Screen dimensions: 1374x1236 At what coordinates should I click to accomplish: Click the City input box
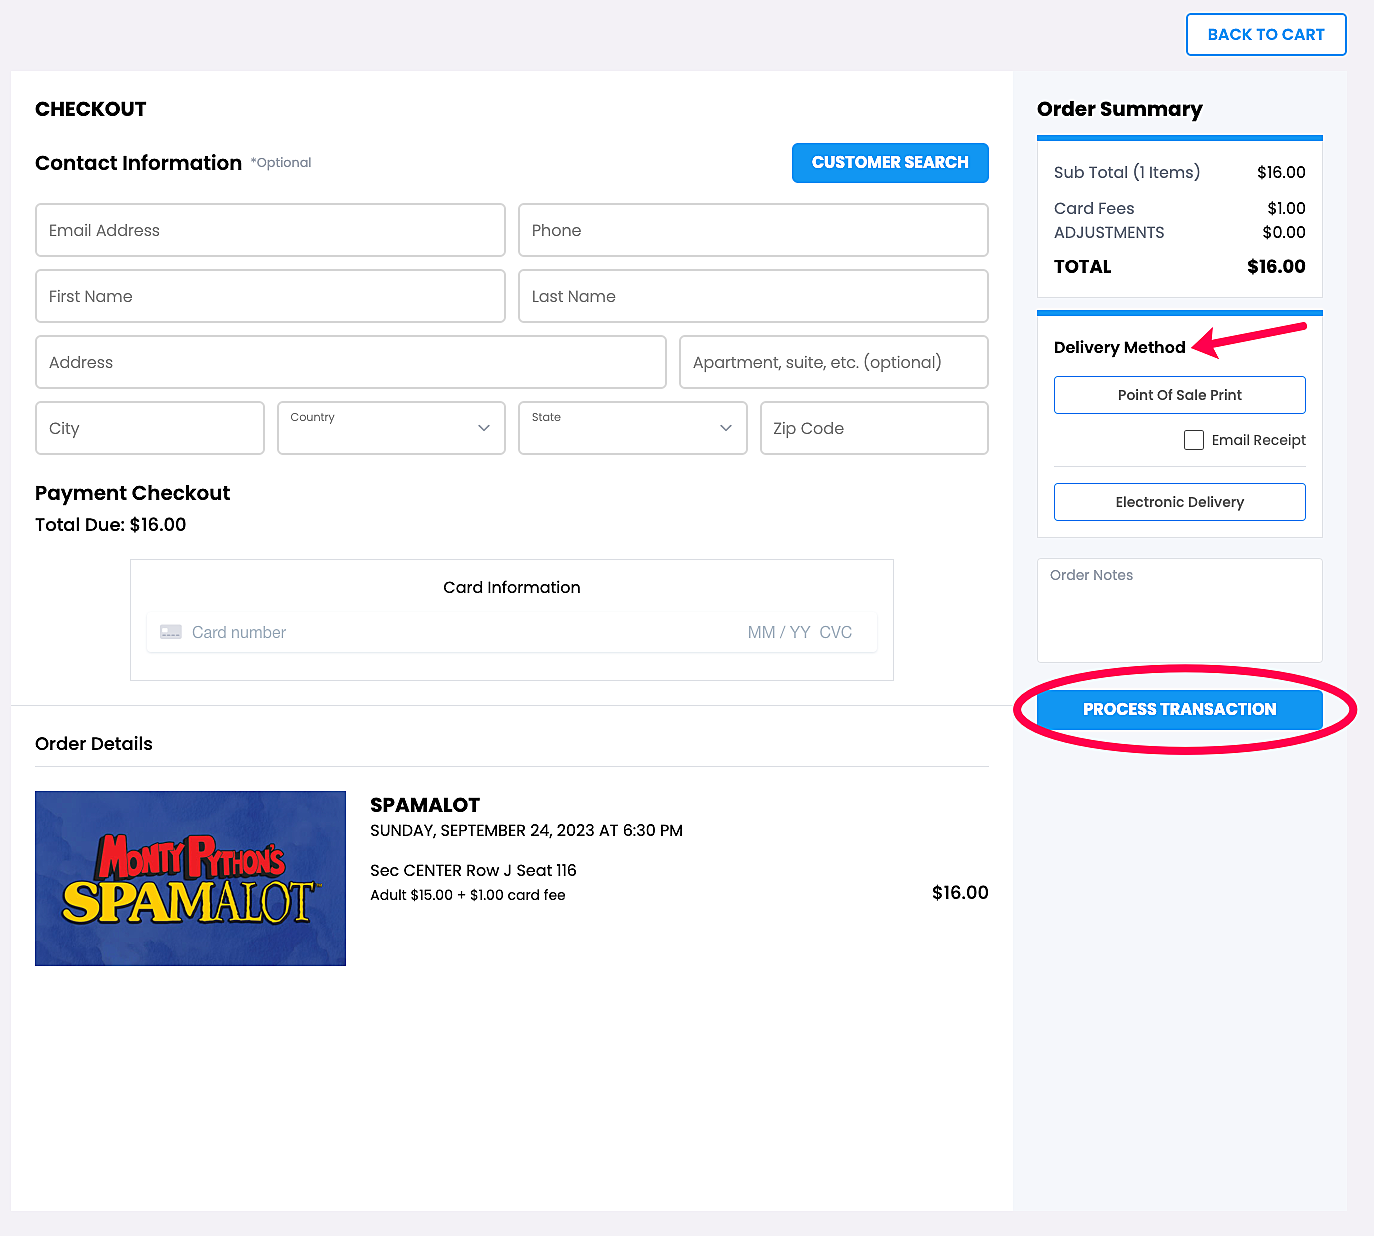(x=150, y=428)
